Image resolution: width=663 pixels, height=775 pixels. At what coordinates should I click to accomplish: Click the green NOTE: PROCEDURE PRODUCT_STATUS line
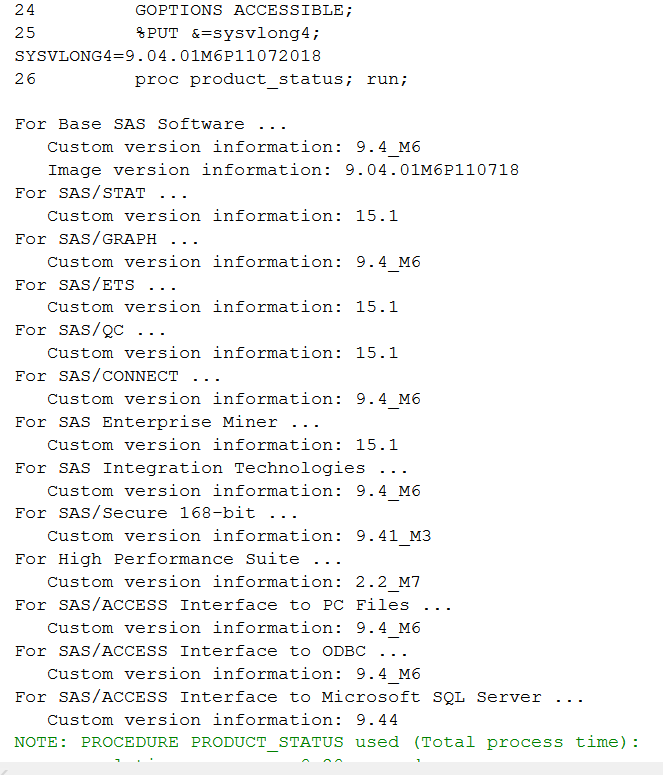point(326,742)
